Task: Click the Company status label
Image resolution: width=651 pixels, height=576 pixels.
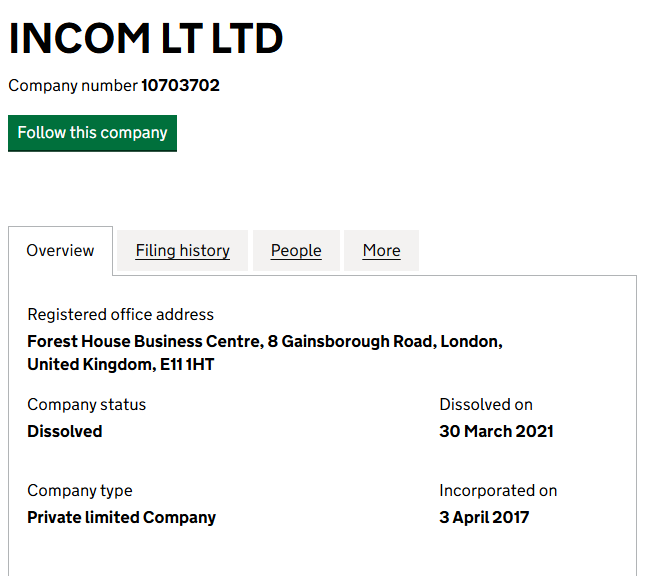Action: [86, 405]
